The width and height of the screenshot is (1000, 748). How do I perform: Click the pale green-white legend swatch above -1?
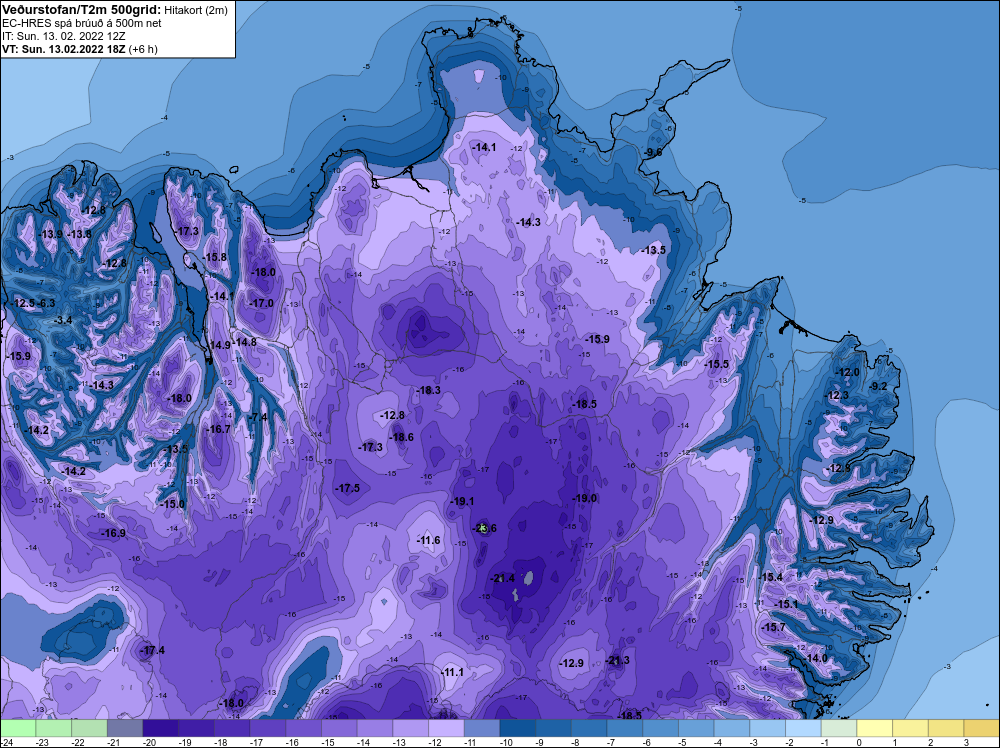(x=839, y=728)
